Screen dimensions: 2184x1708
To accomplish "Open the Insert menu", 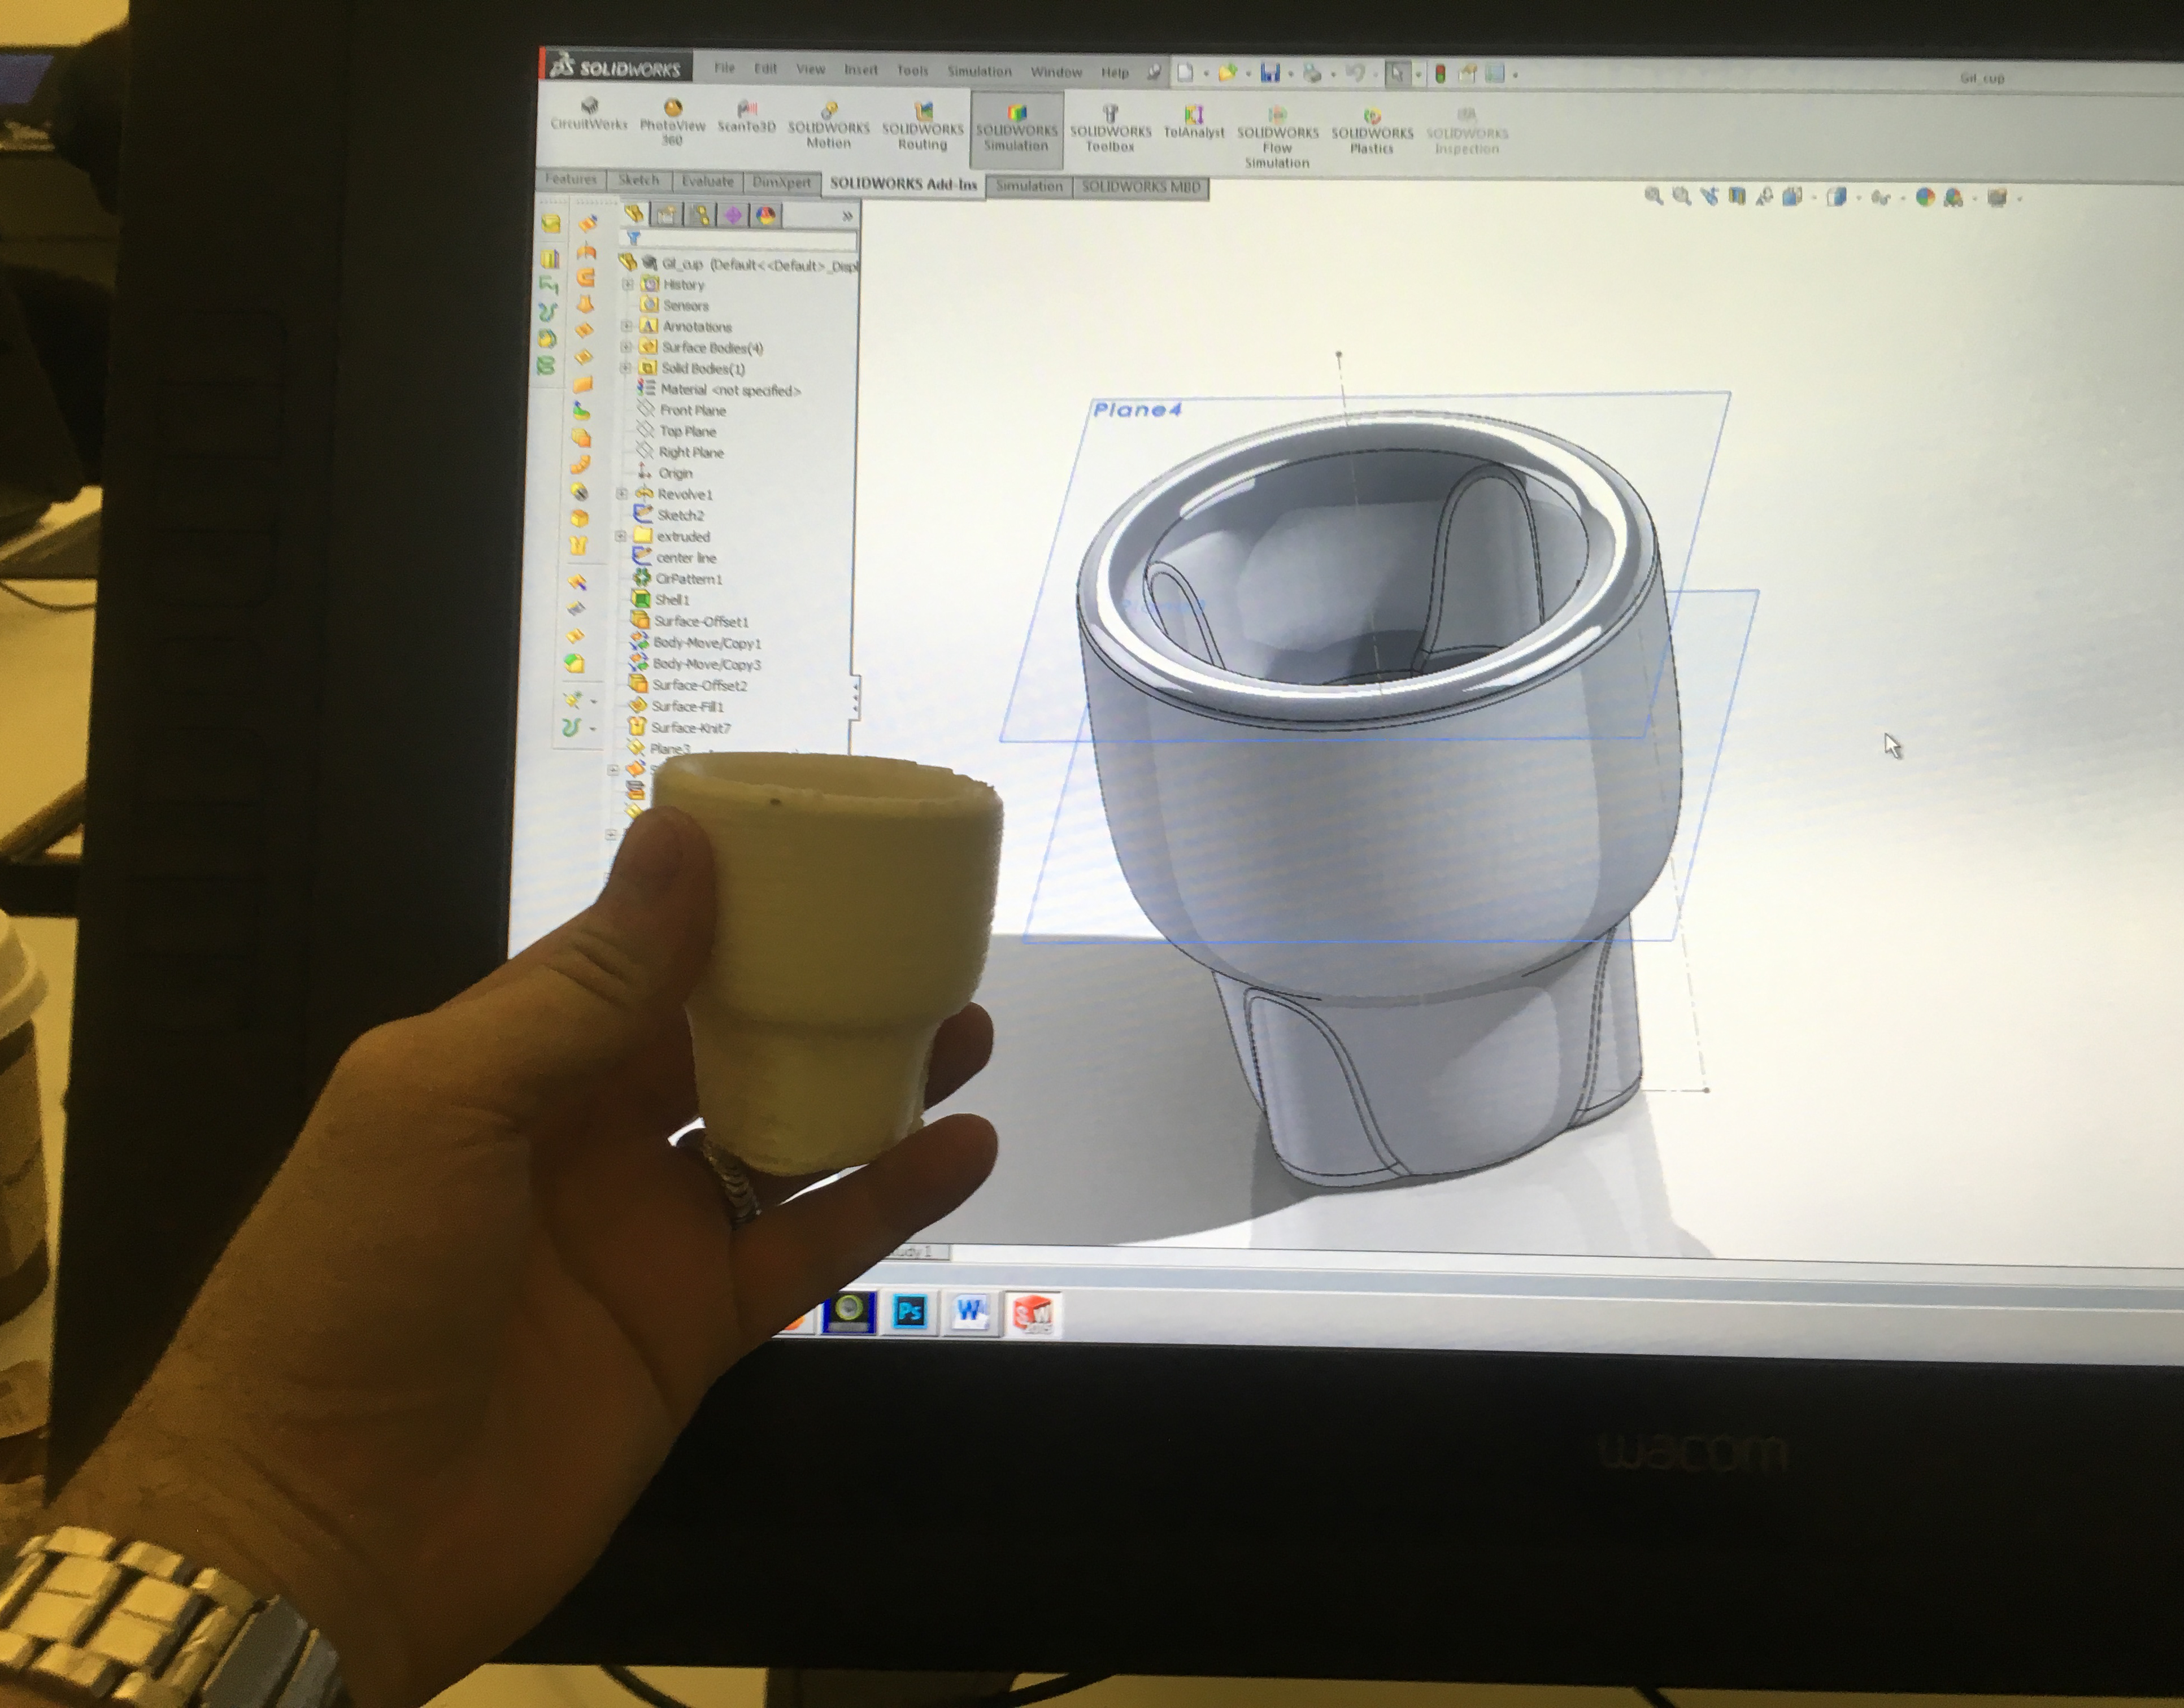I will click(860, 70).
